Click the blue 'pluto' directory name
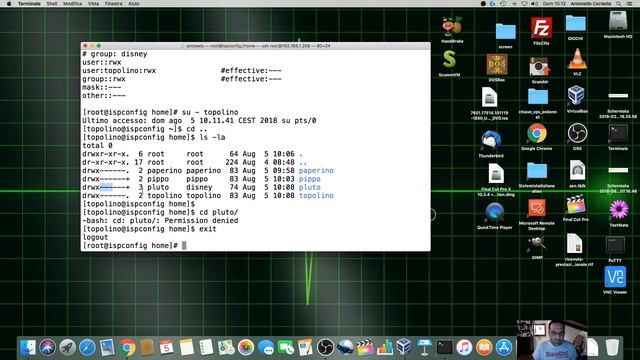640x360 pixels. 309,187
